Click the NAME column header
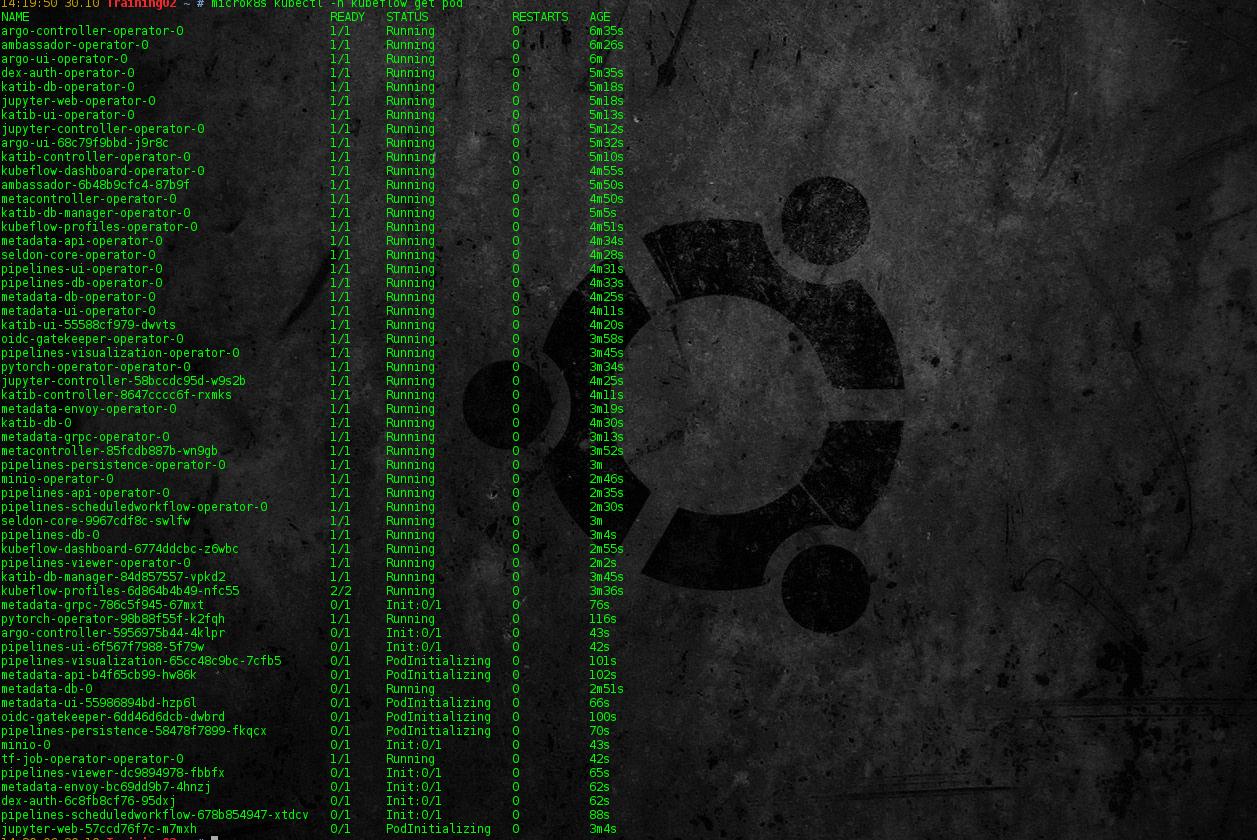This screenshot has height=840, width=1257. click(15, 17)
